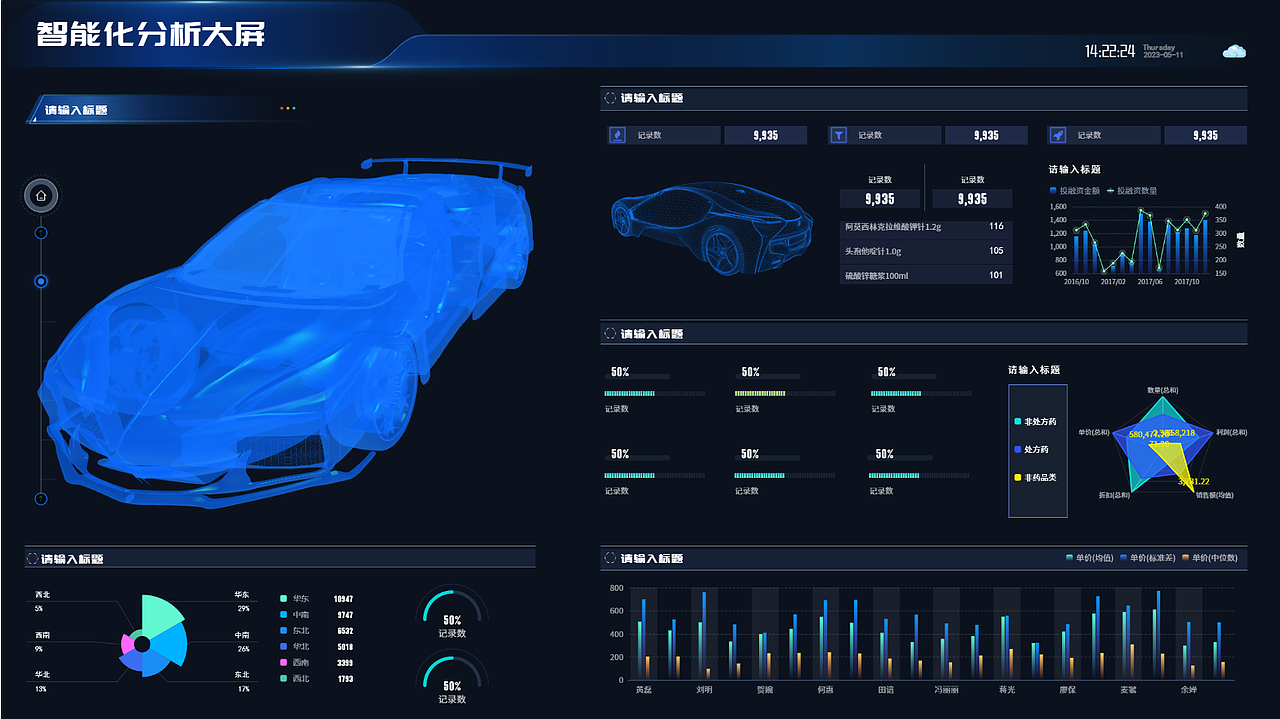Click the 利润(总和) radar axis label

coord(1230,432)
